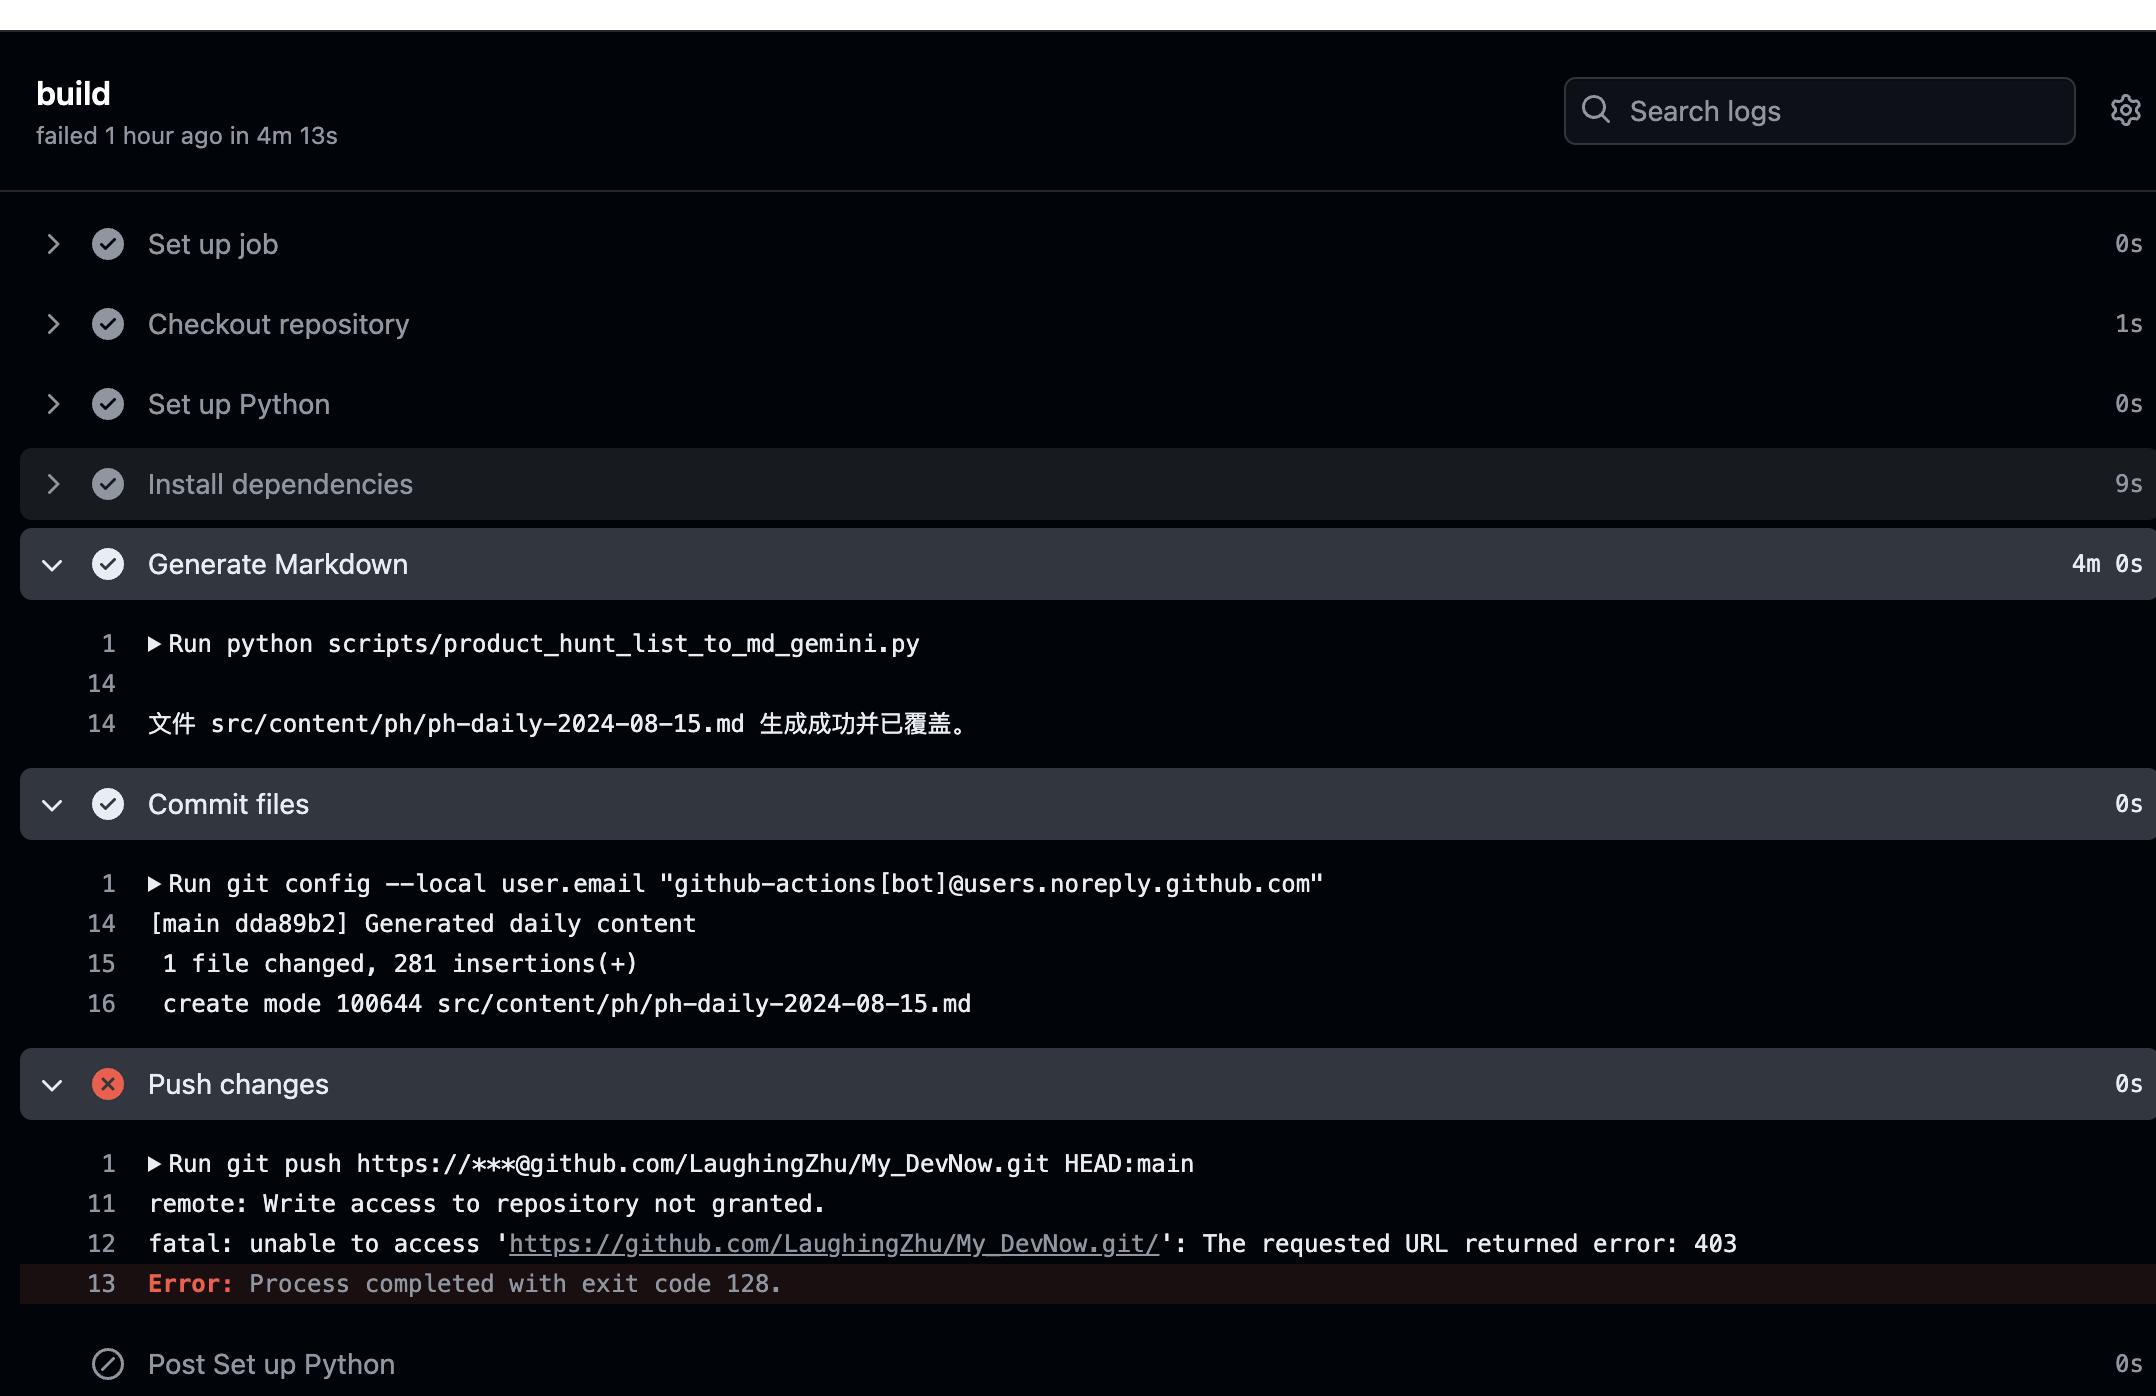
Task: Open the LaughingZhu/My_DevNow.git URL link
Action: coord(834,1244)
